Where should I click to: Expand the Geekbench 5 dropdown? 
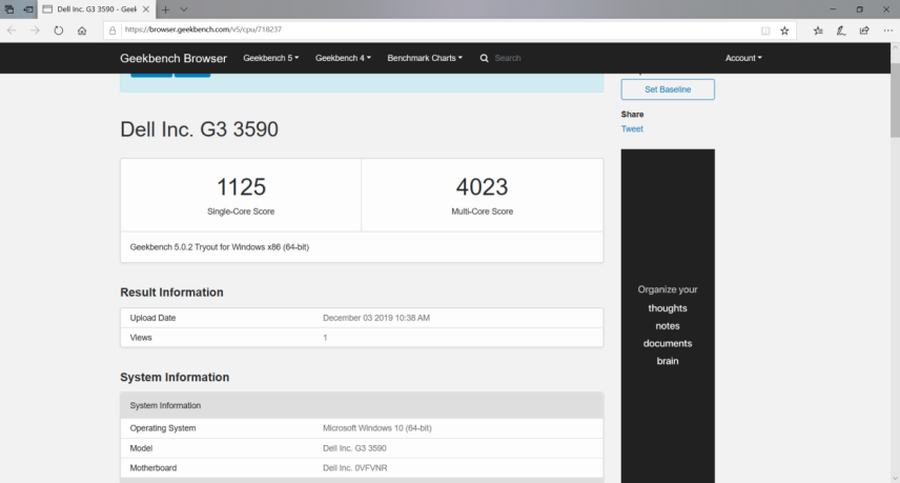click(x=271, y=58)
